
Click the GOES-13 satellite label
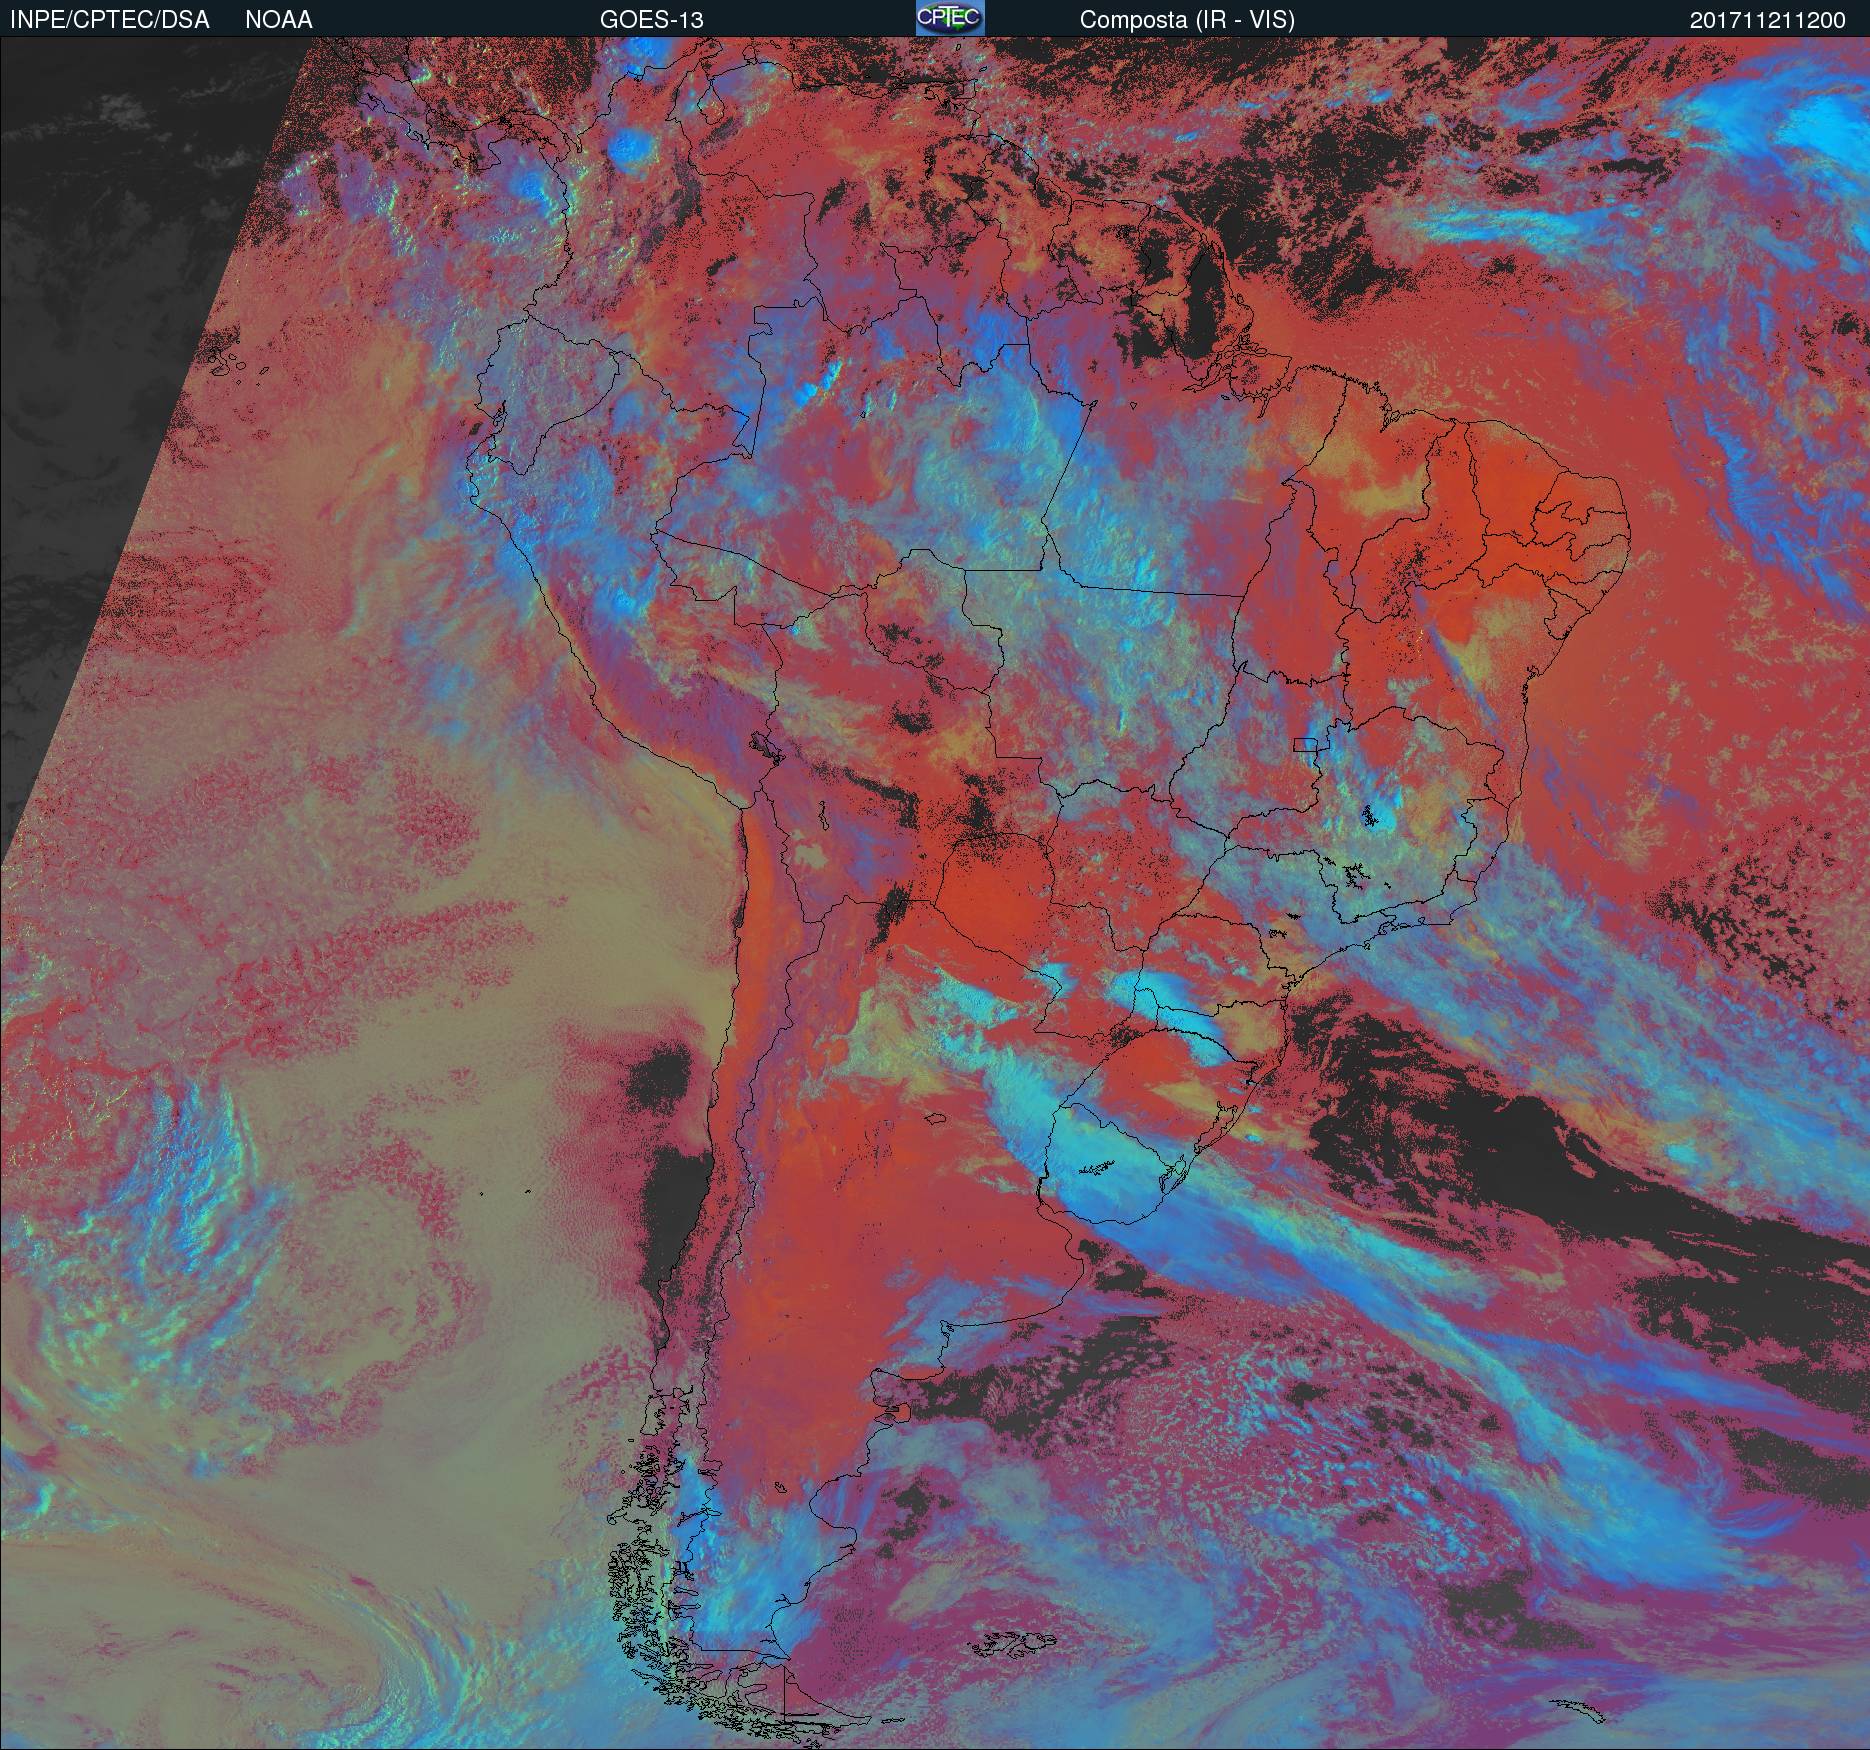click(652, 20)
